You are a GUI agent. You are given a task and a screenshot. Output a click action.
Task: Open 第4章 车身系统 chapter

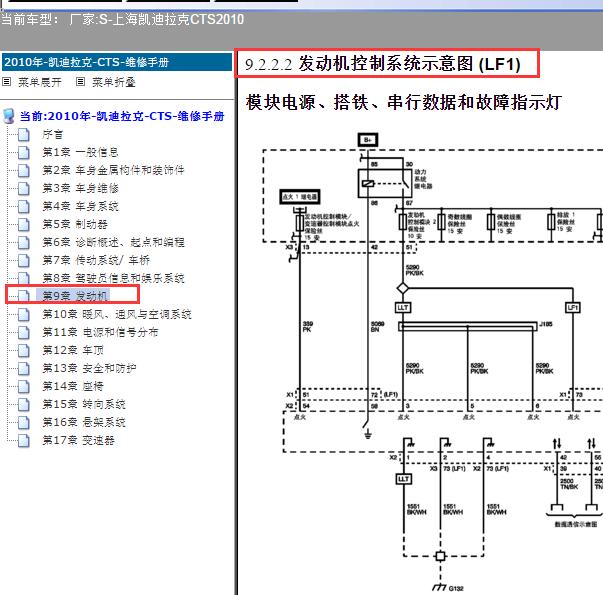[80, 206]
